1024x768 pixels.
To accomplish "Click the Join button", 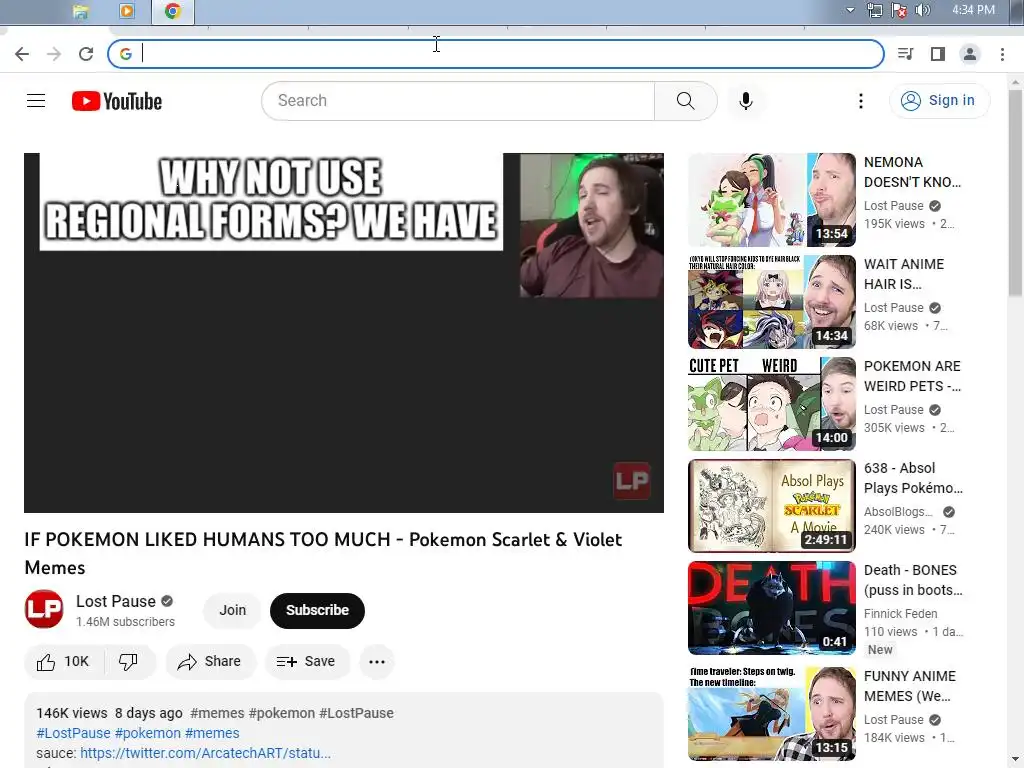I will 232,610.
